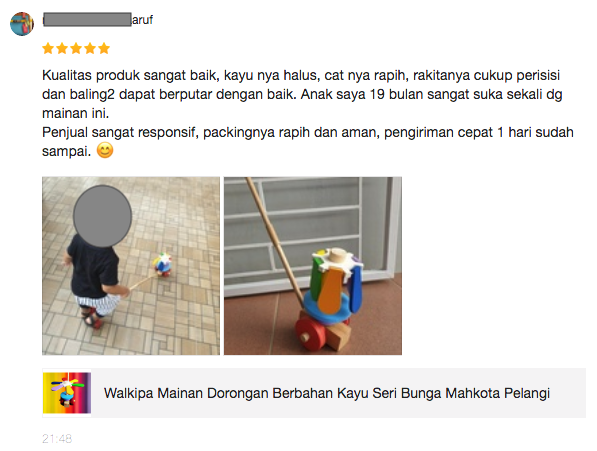Click the review text starting "Kualitas produk"
Image resolution: width=597 pixels, height=451 pixels.
click(x=302, y=94)
